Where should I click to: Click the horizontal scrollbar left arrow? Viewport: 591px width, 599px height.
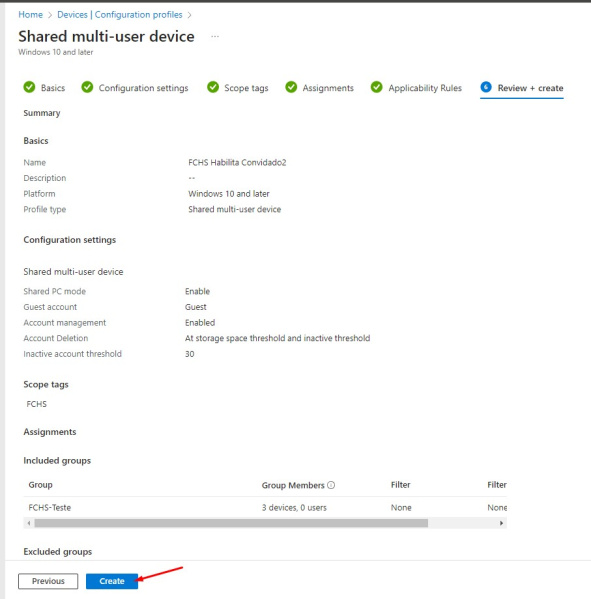pos(29,523)
